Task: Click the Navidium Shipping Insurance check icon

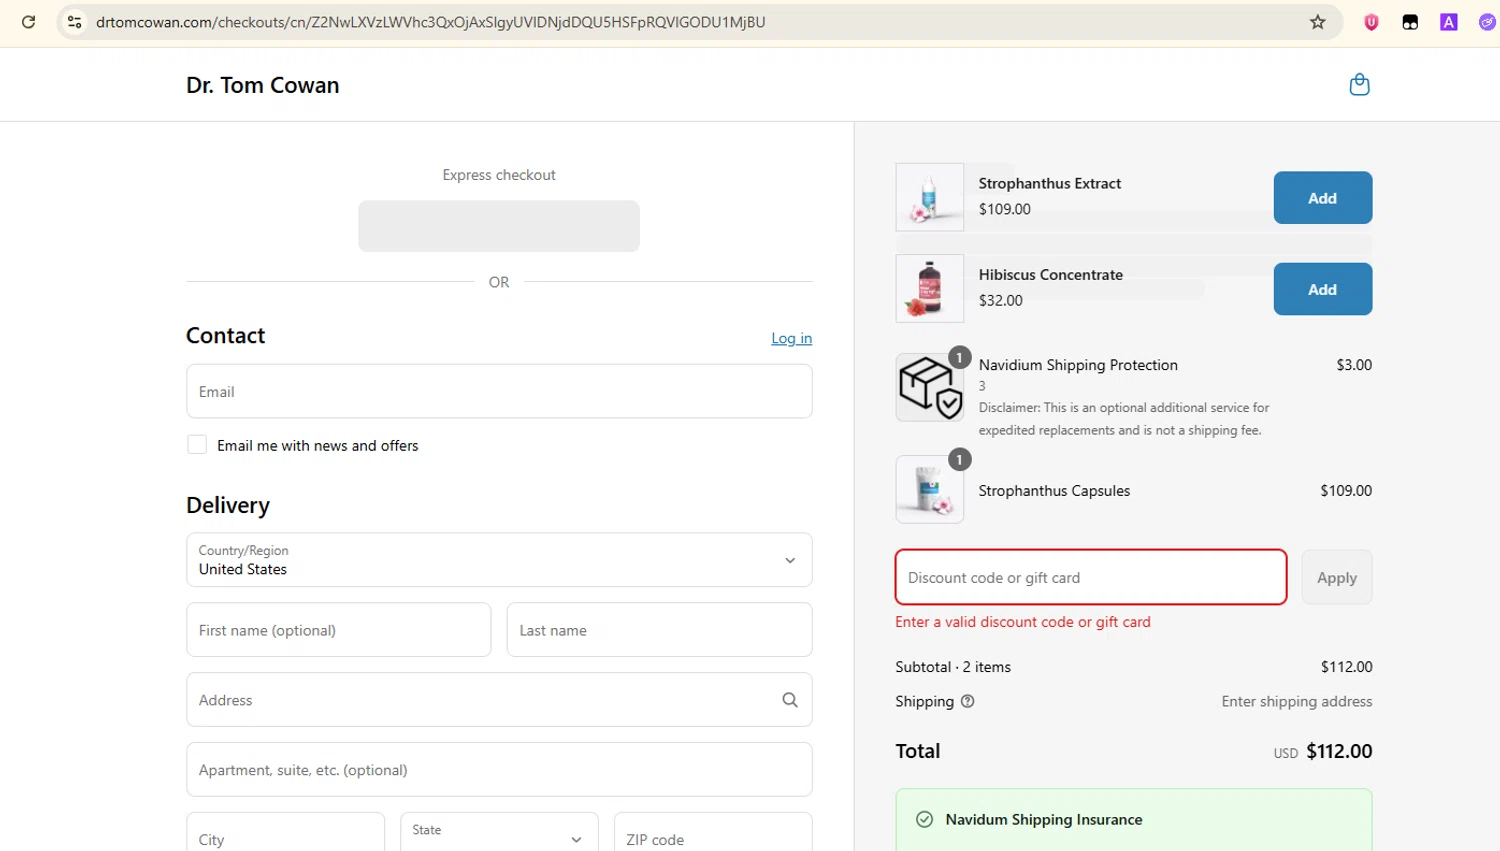Action: 925,820
